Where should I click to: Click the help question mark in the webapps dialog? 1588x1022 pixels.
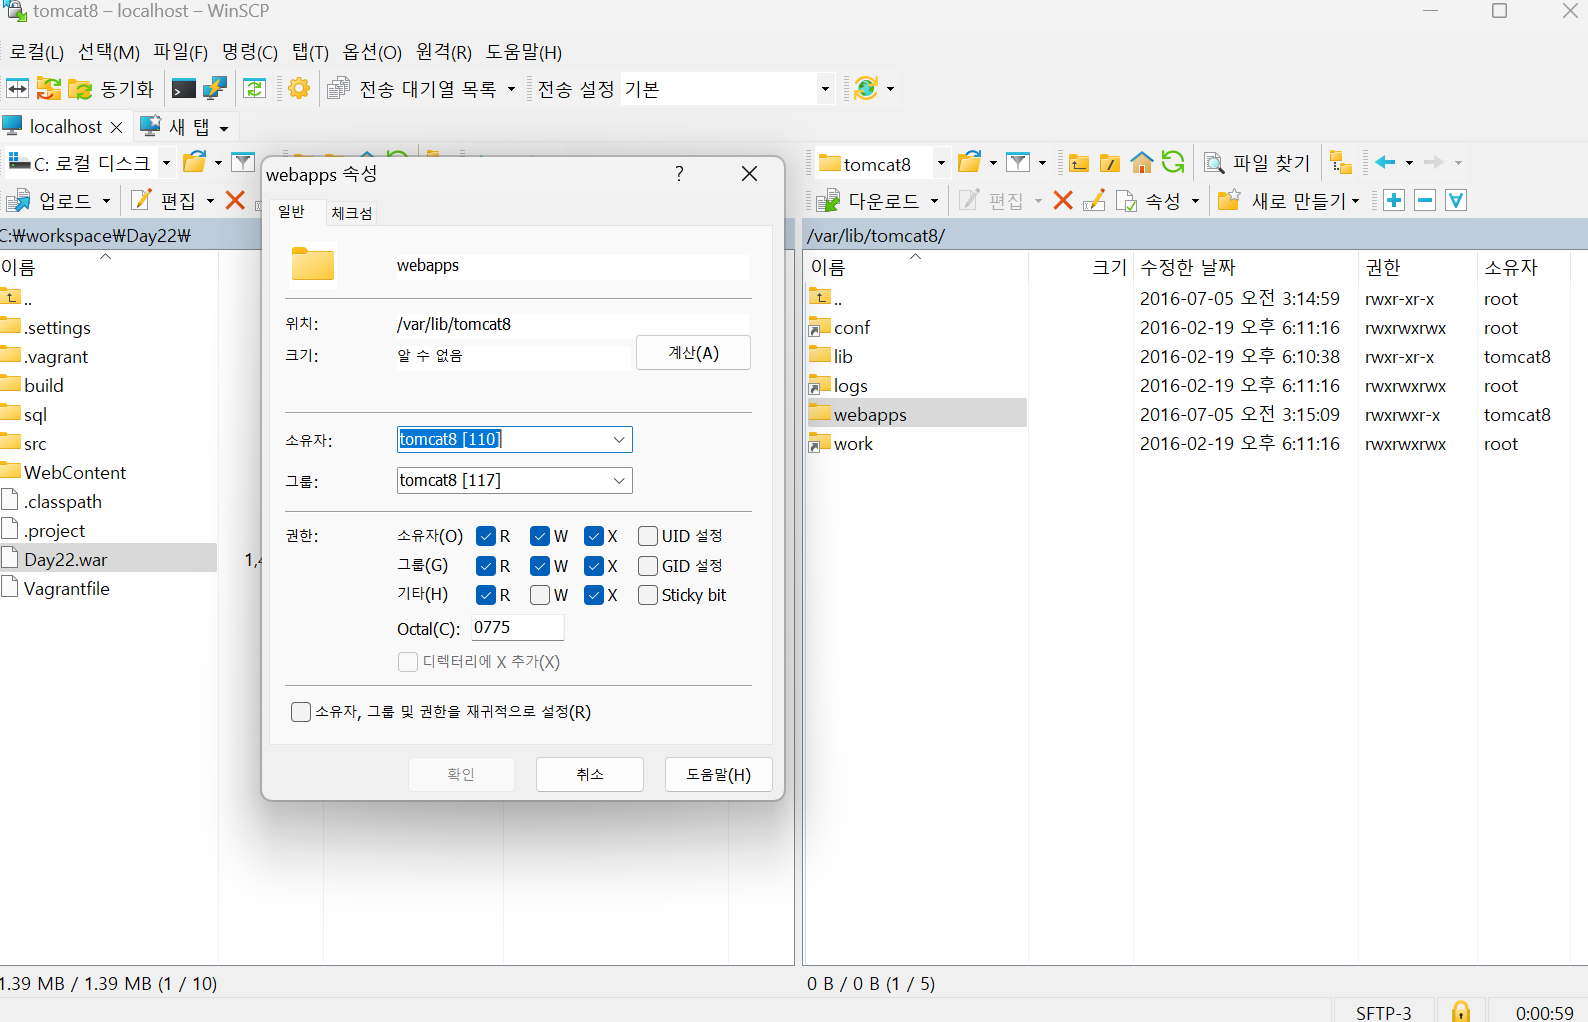680,174
